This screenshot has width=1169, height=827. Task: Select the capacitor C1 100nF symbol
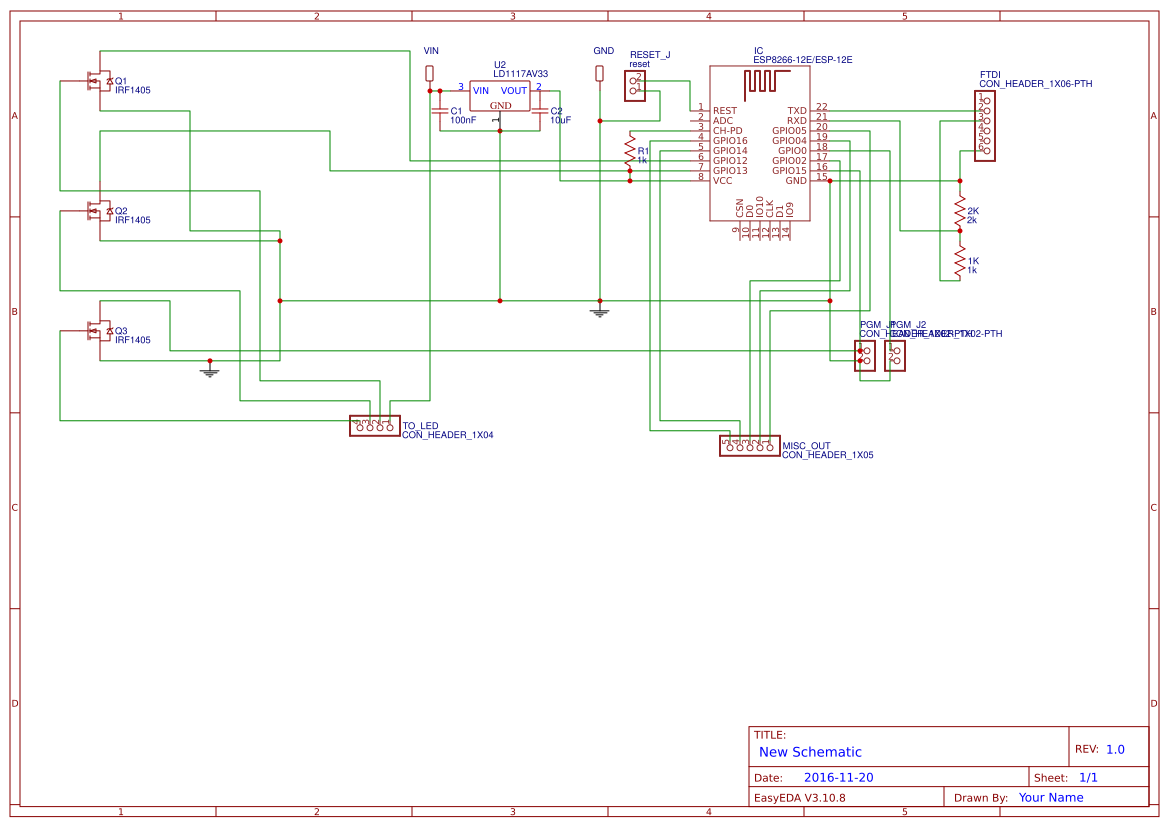tap(440, 112)
